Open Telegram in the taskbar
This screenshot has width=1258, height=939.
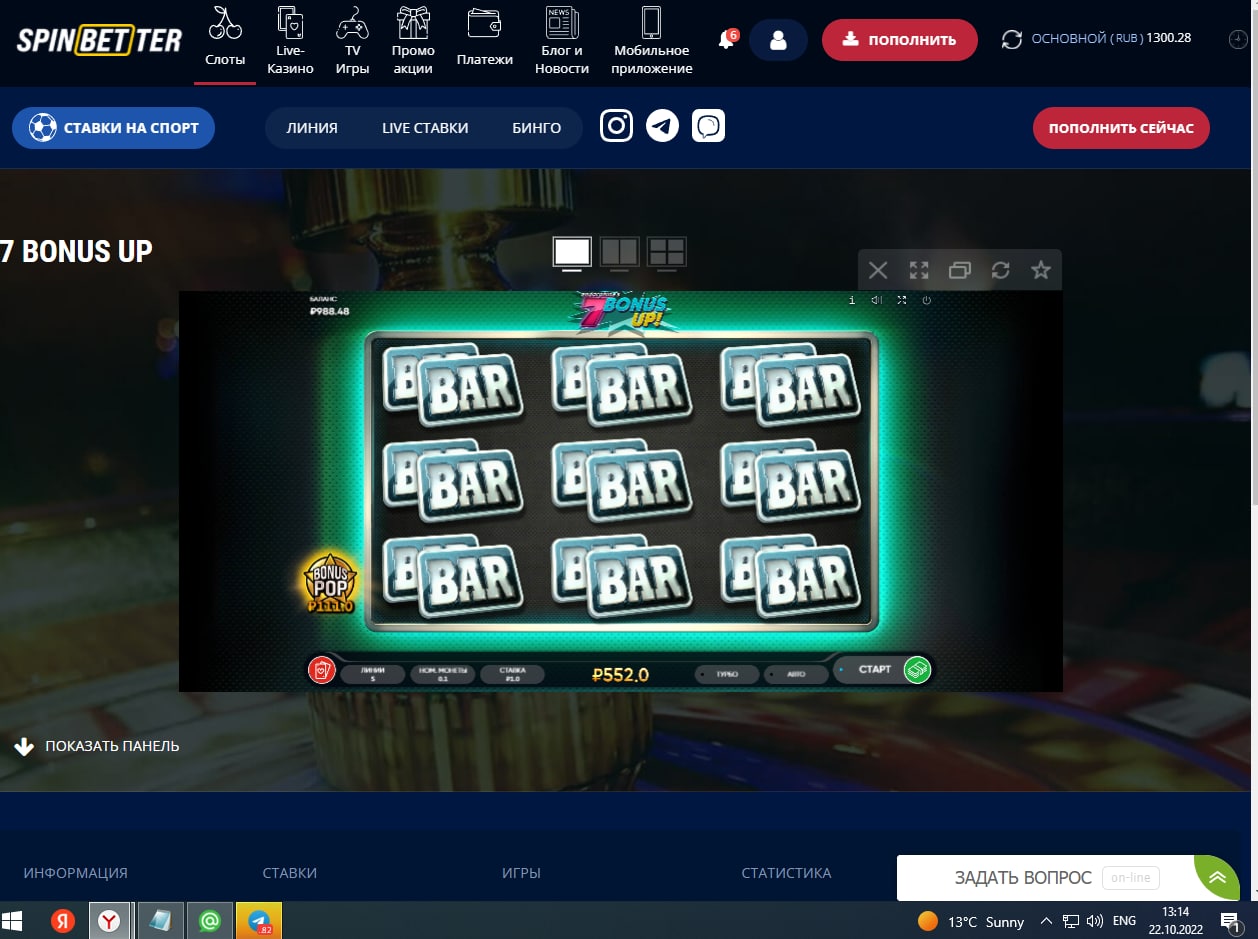point(259,921)
